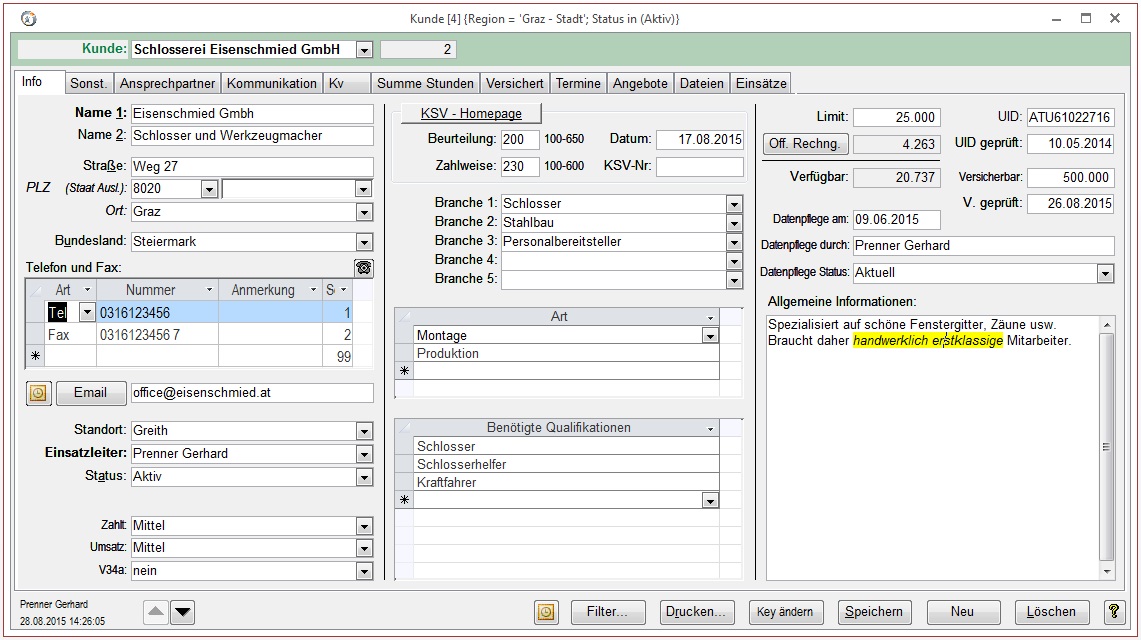The height and width of the screenshot is (640, 1141).
Task: Click the clock icon left of Filter
Action: point(546,612)
